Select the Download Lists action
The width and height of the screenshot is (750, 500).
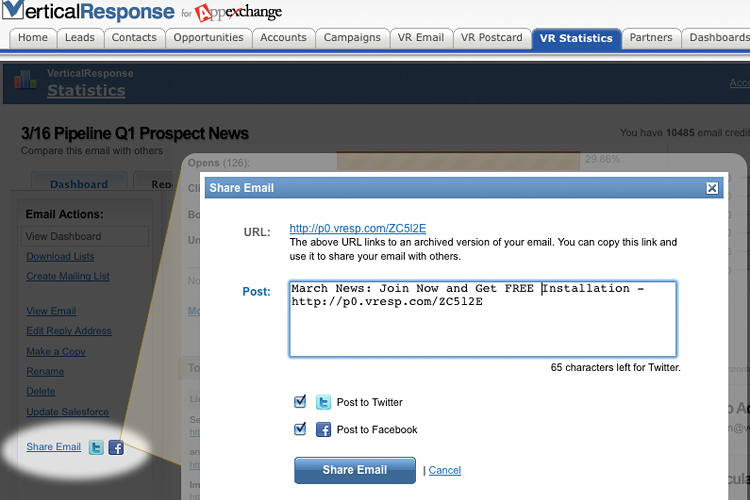[x=60, y=257]
